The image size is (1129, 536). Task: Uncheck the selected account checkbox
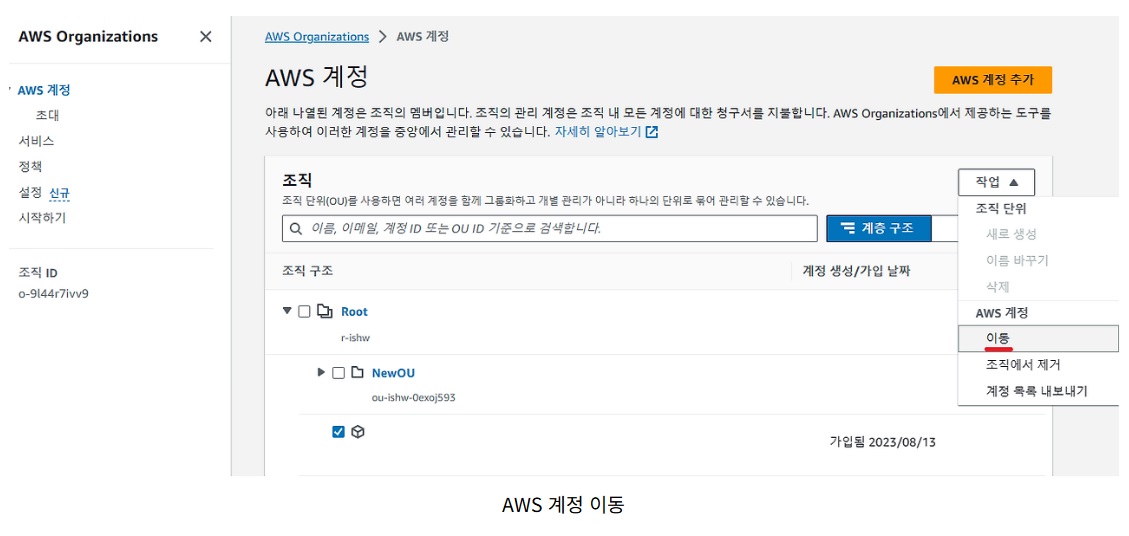pos(338,432)
